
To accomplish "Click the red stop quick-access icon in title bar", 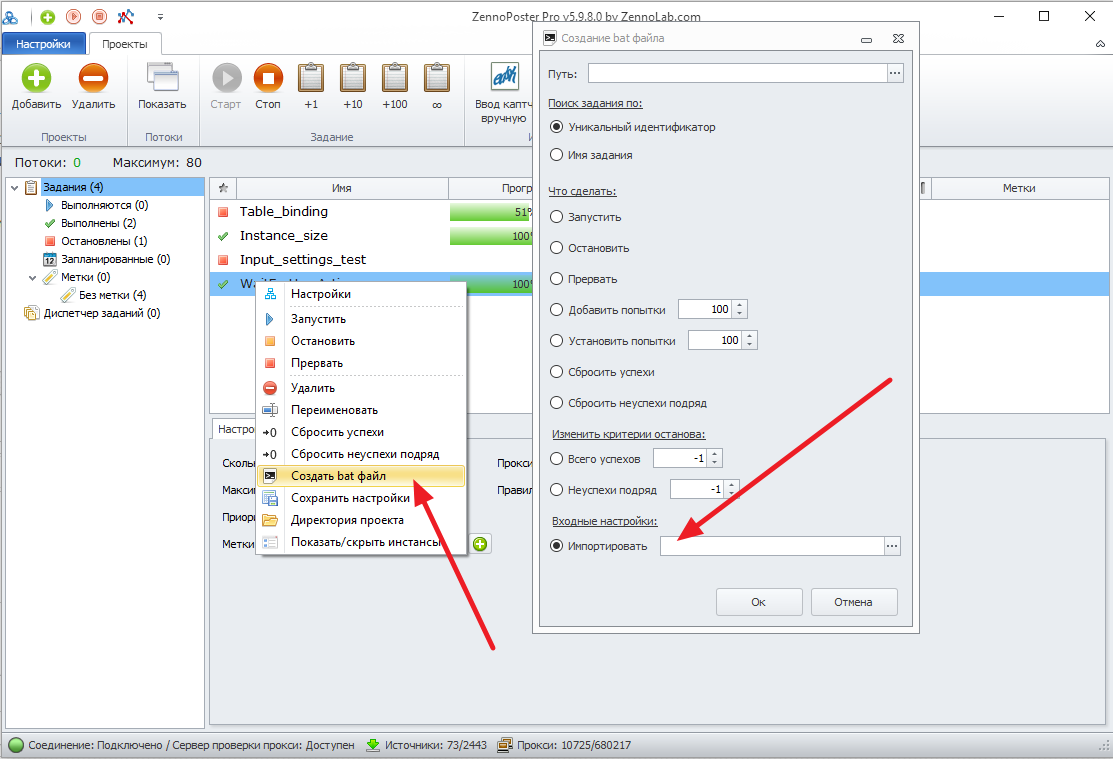I will click(99, 16).
